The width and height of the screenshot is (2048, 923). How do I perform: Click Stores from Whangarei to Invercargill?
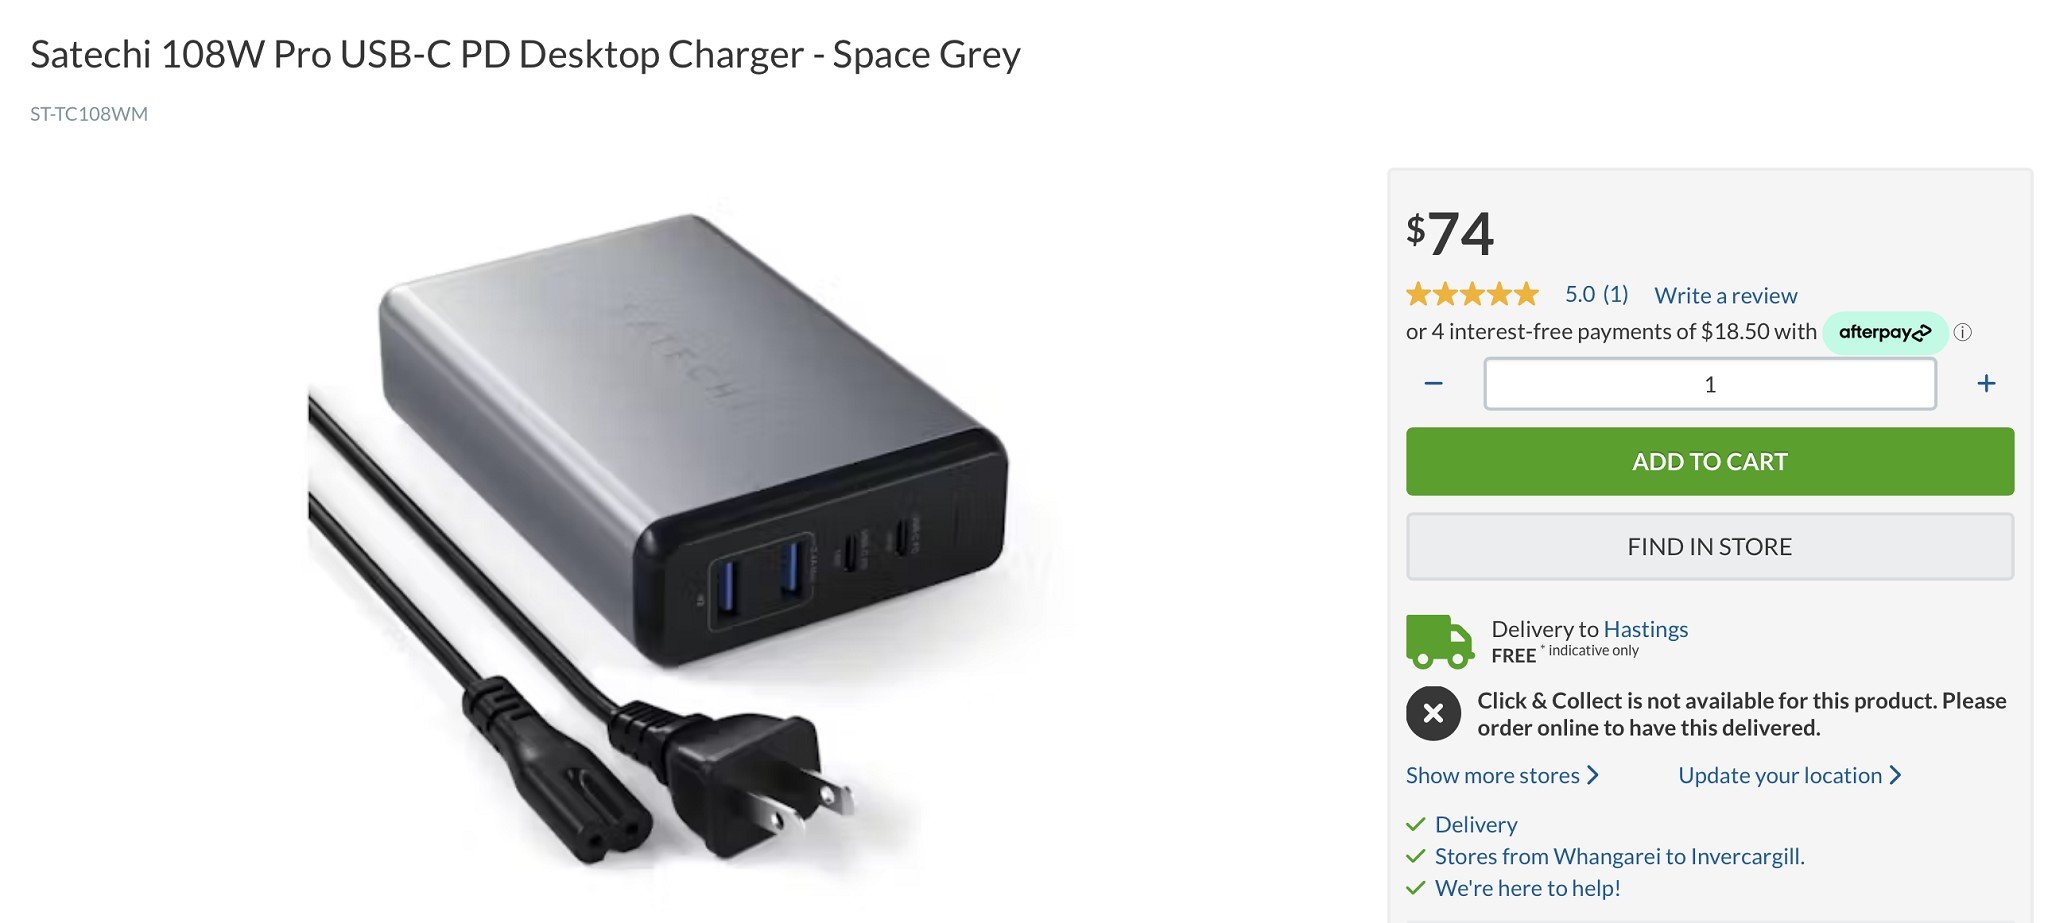click(1619, 857)
